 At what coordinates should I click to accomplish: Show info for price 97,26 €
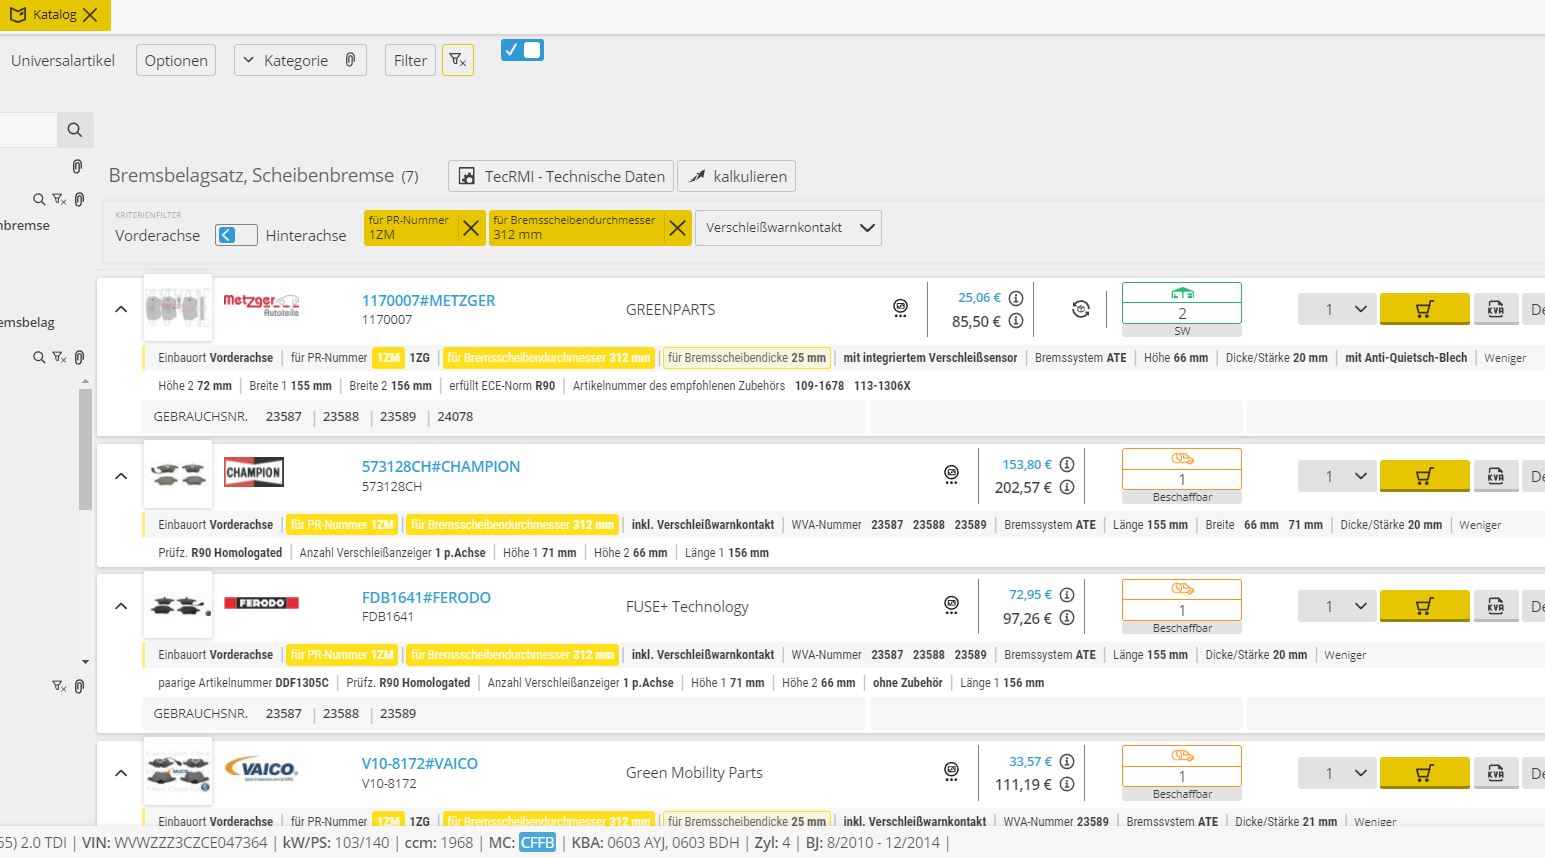click(x=1067, y=618)
